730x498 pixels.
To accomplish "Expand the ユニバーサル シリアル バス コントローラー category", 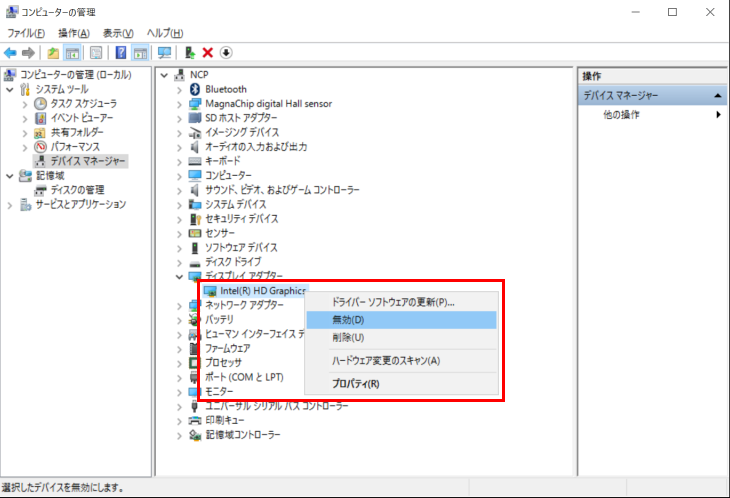I will (179, 407).
